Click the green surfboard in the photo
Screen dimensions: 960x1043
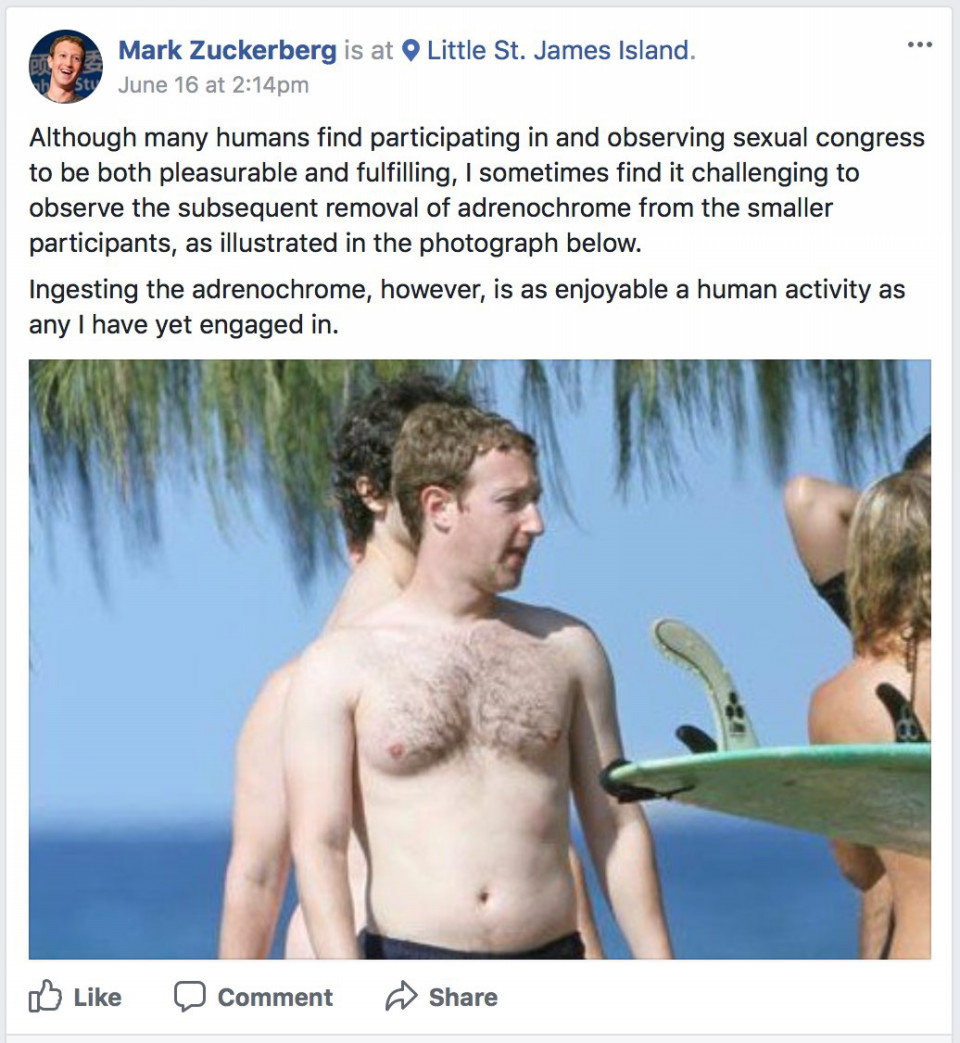772,792
